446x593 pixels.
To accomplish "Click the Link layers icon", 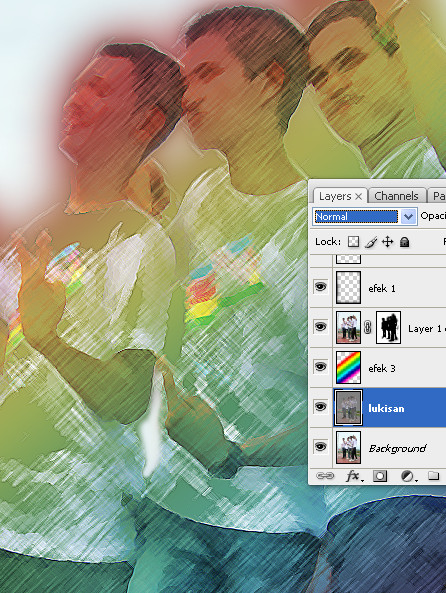I will [325, 476].
